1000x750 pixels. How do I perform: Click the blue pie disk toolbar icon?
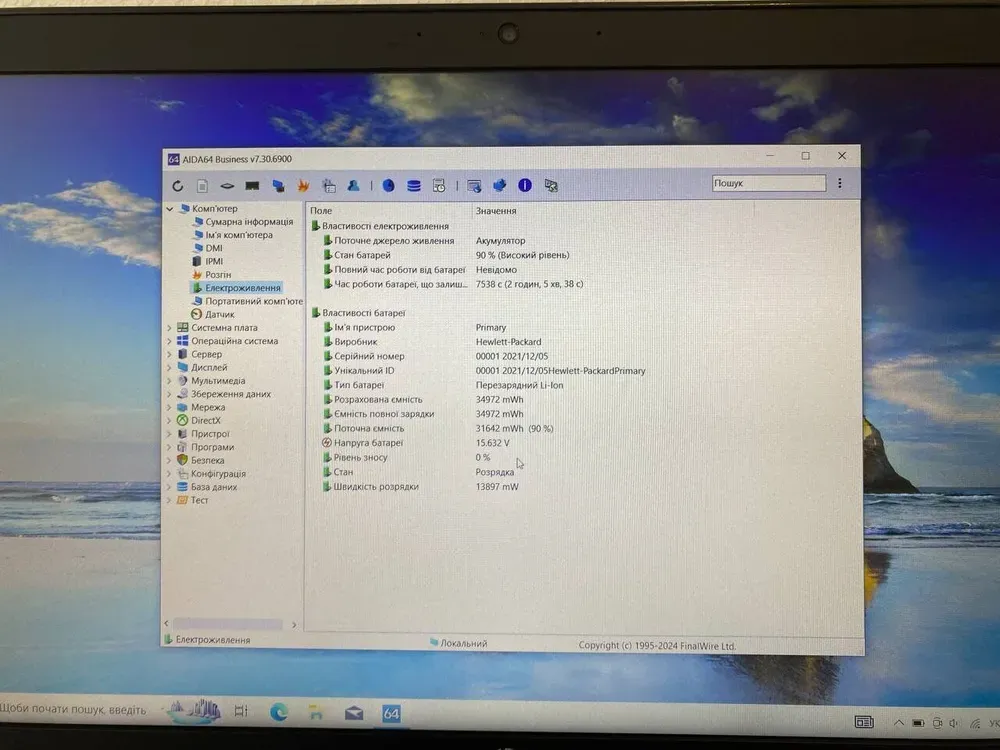click(x=388, y=186)
